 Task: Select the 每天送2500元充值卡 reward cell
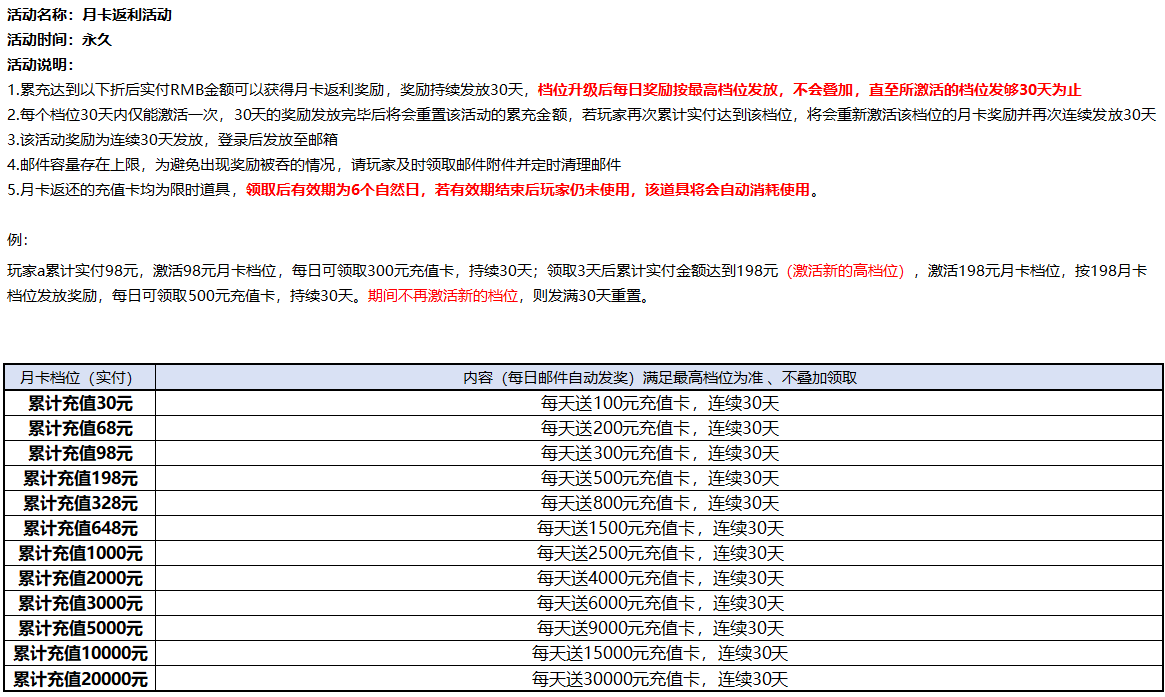coord(659,553)
